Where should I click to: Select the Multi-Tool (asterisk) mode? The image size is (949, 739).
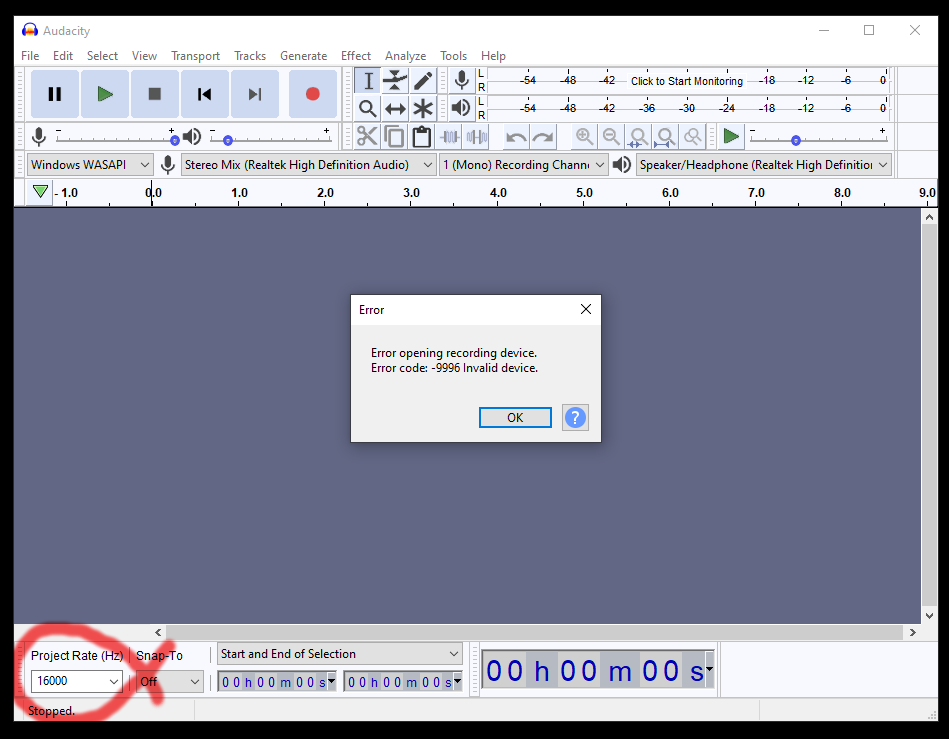[x=422, y=108]
